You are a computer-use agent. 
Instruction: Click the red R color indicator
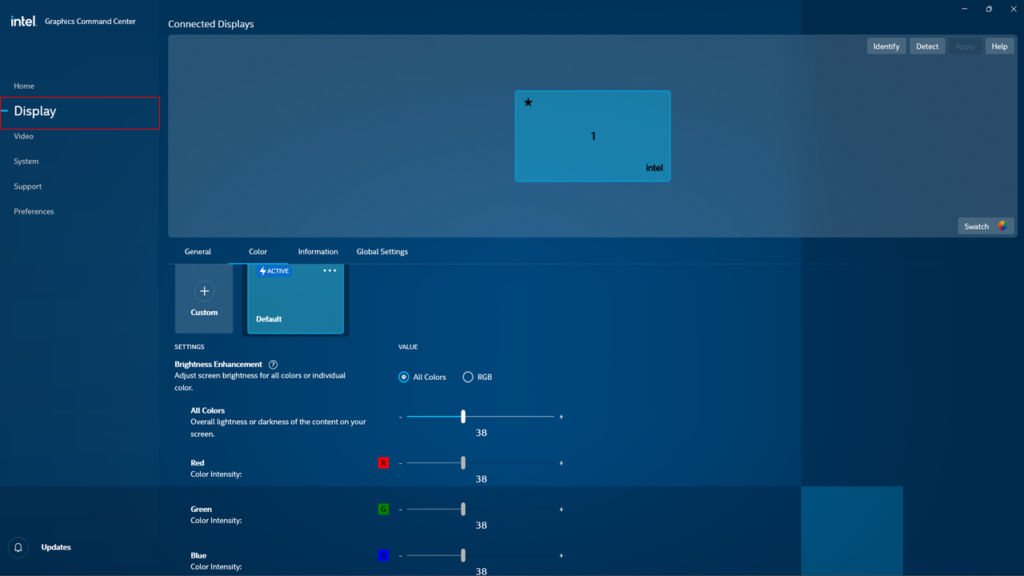click(383, 463)
